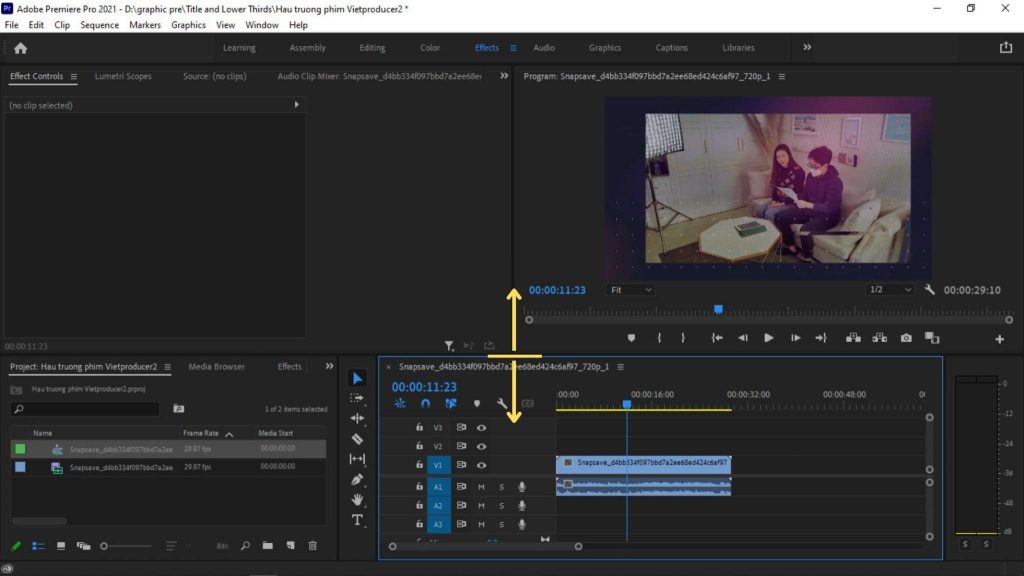Select the Track Select Forward tool
The height and width of the screenshot is (576, 1024).
(358, 398)
